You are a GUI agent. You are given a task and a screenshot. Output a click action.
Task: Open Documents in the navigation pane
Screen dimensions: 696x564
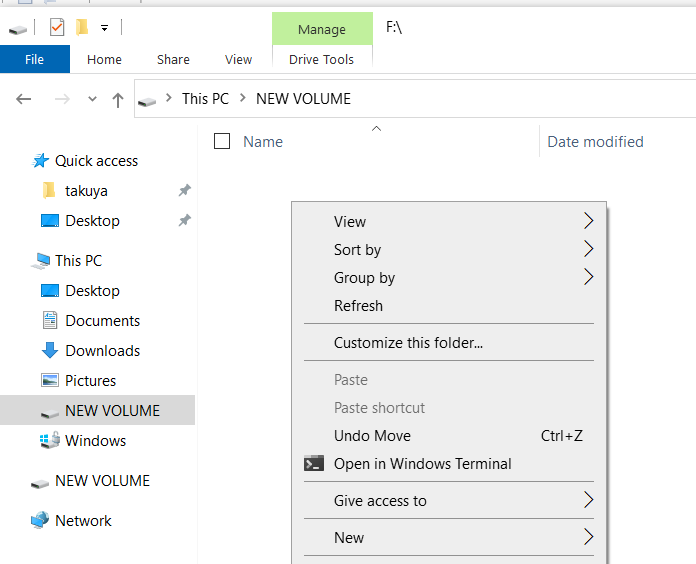tap(102, 321)
